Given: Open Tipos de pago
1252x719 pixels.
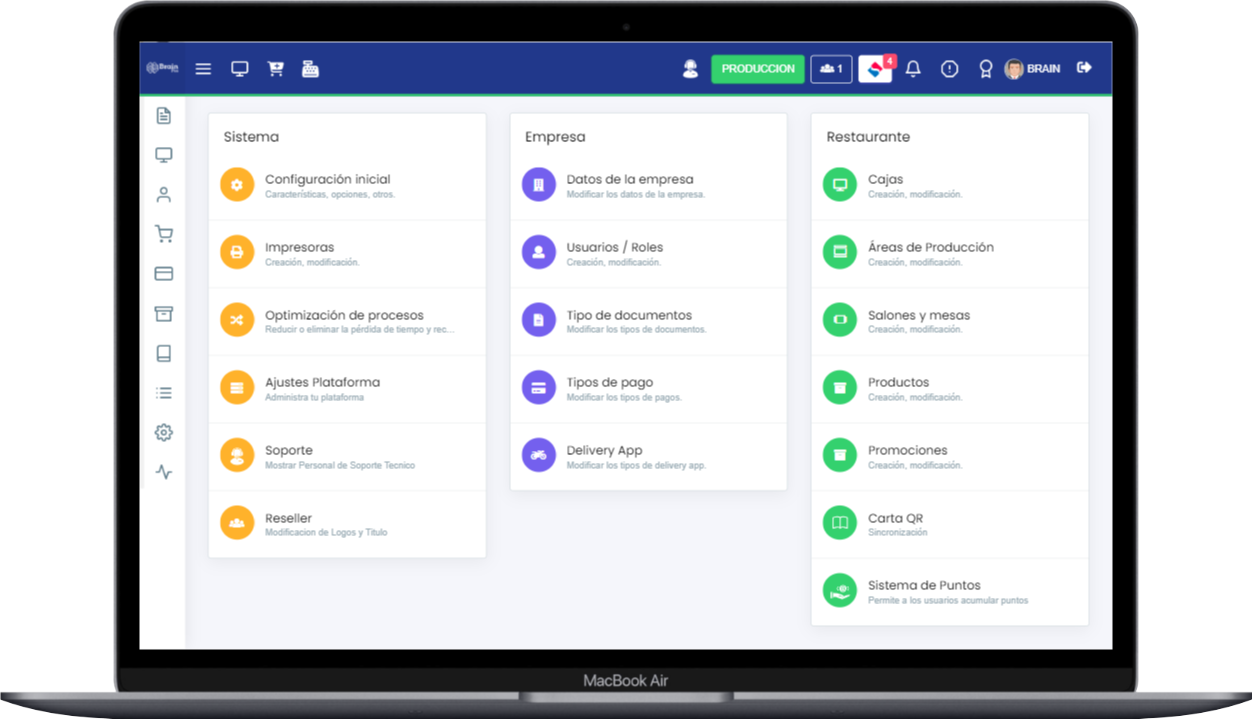Looking at the screenshot, I should (x=609, y=383).
